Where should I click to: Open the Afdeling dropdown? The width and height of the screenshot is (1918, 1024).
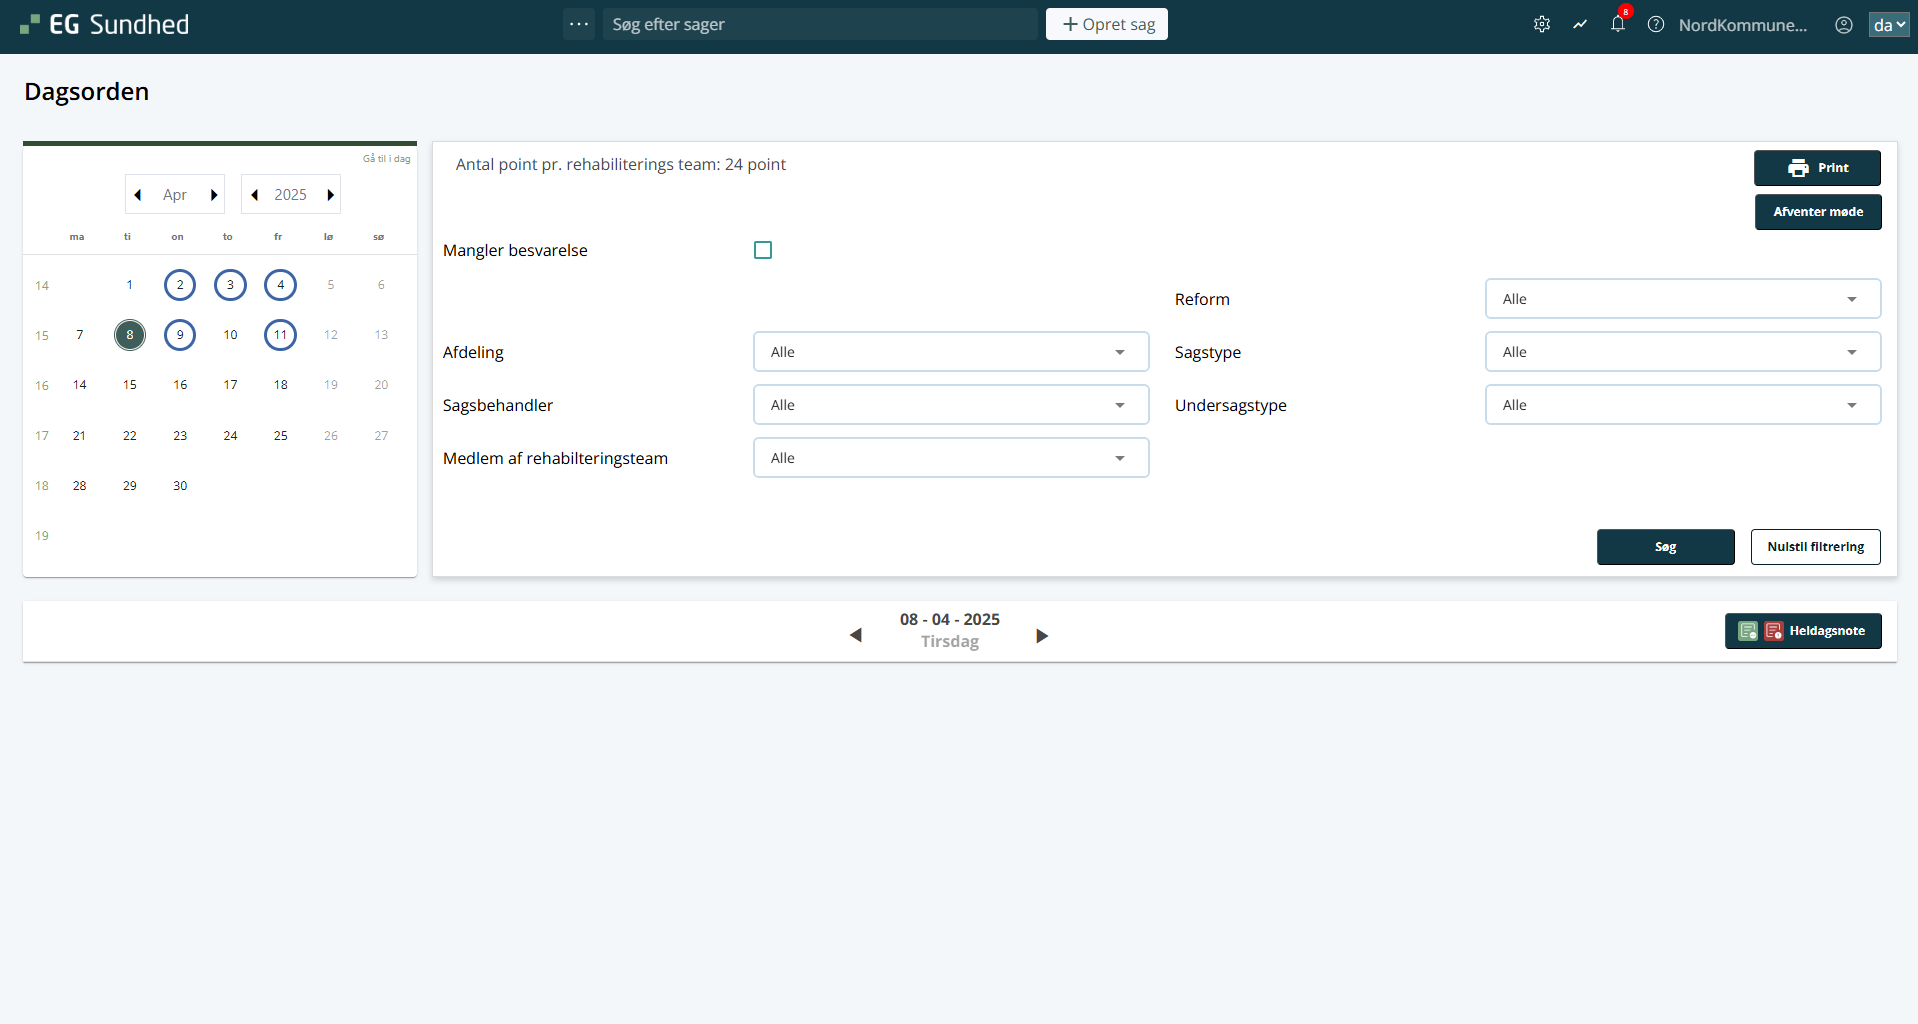[x=950, y=352]
